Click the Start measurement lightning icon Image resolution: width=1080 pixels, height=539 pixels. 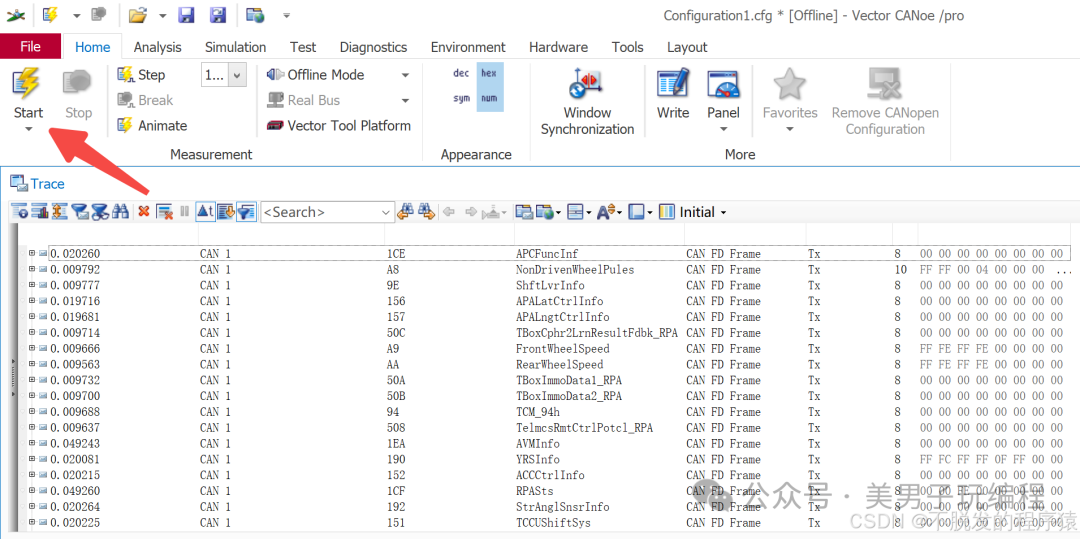click(x=28, y=84)
